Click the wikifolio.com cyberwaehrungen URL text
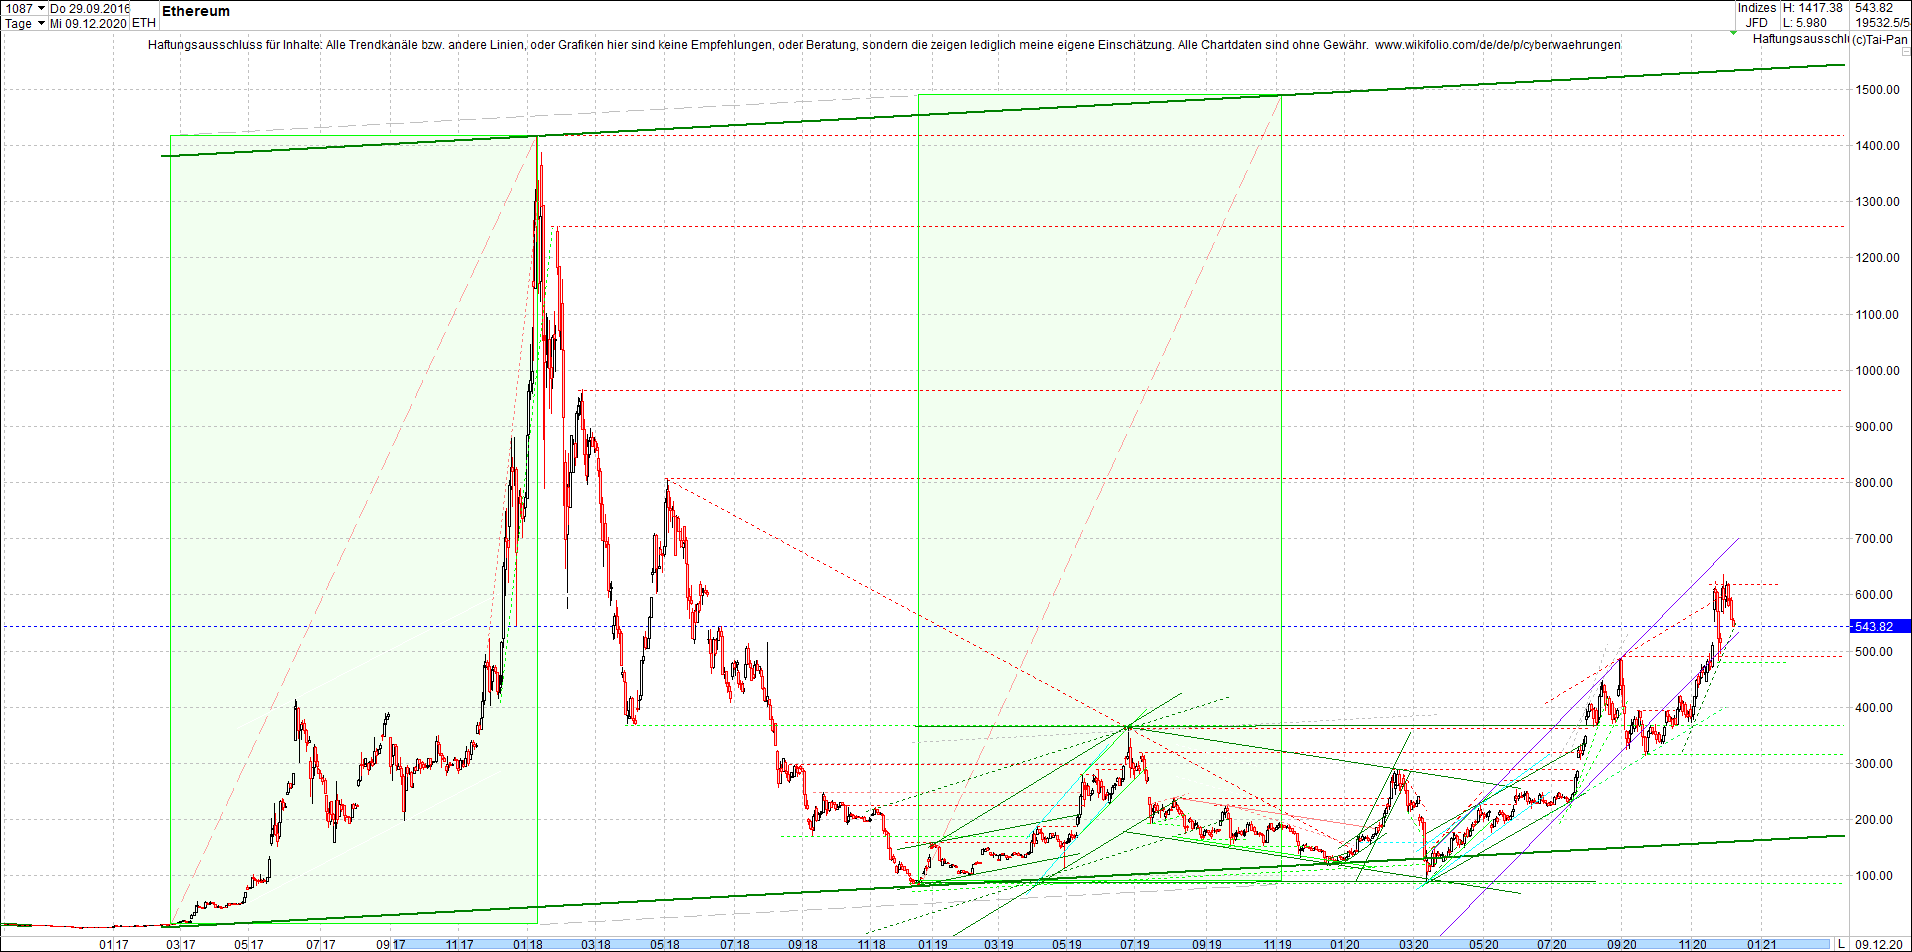Image resolution: width=1912 pixels, height=952 pixels. (1497, 45)
